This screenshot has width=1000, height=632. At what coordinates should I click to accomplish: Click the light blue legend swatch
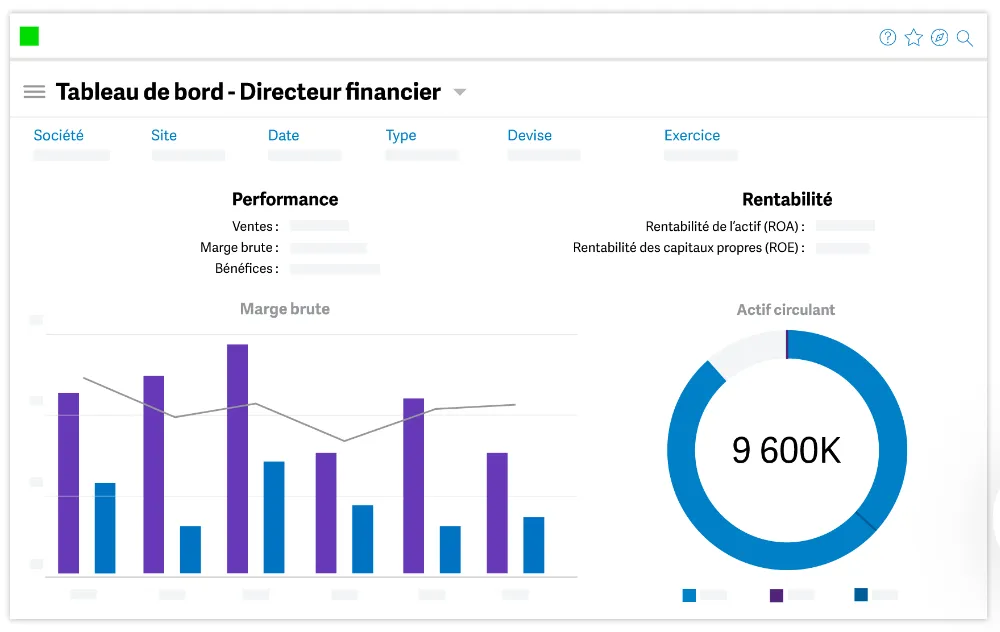click(689, 595)
